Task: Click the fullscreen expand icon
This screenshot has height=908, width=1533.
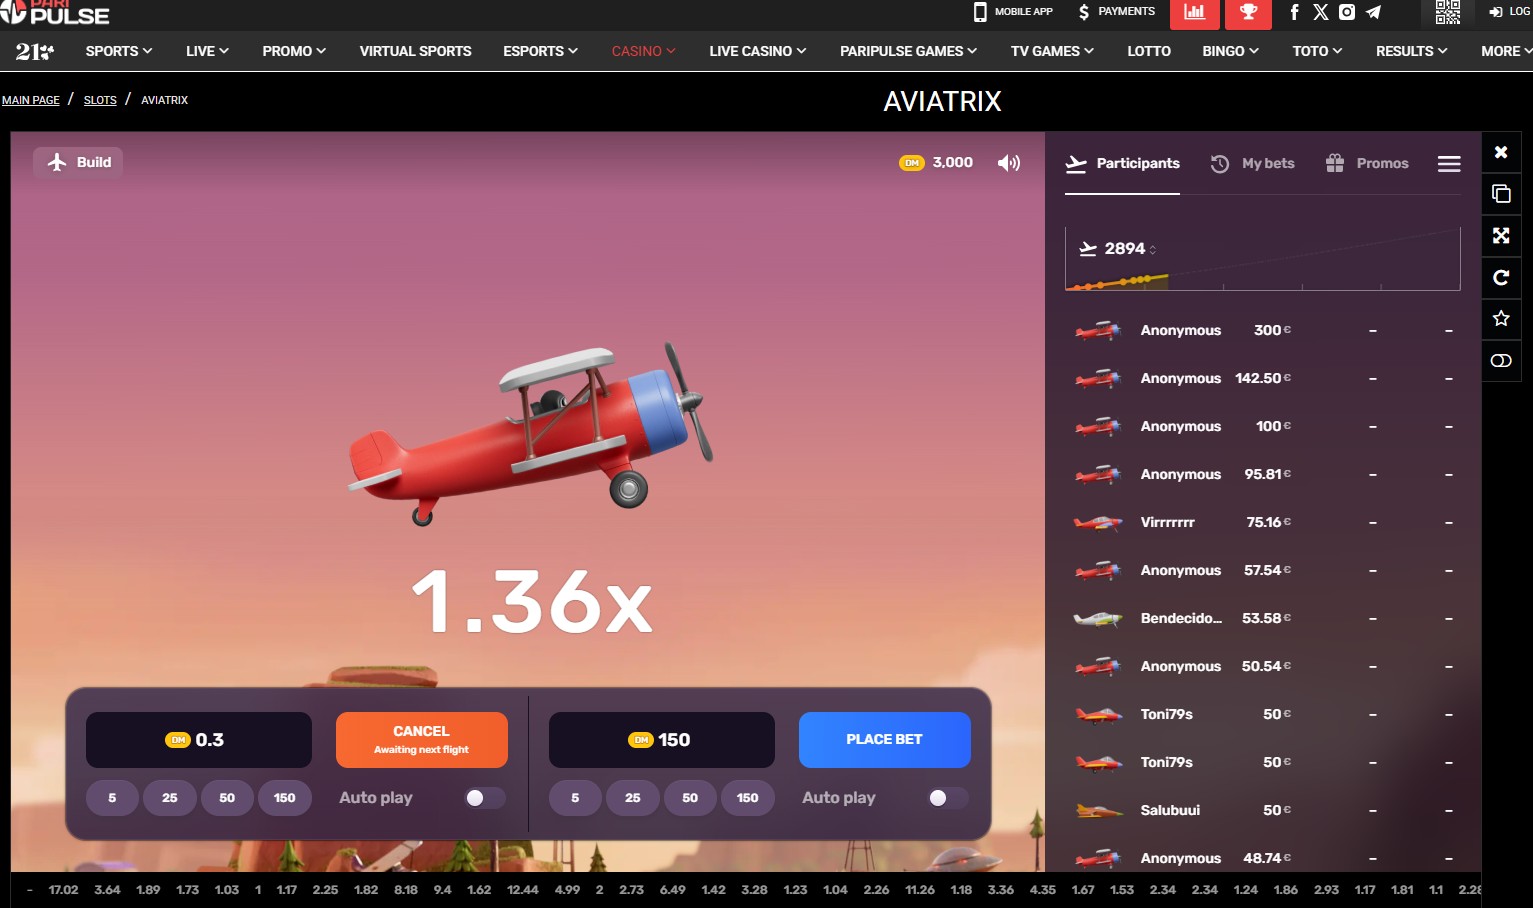Action: [x=1500, y=236]
